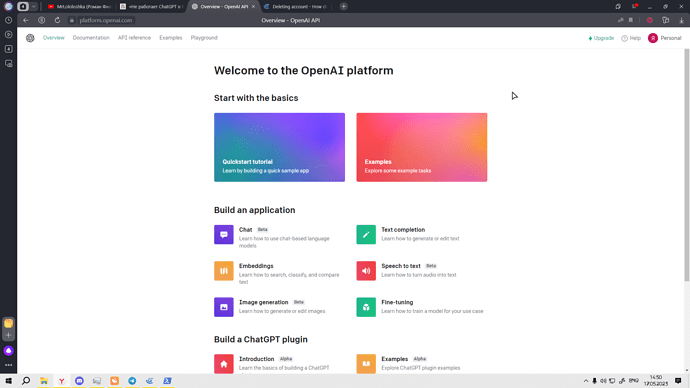This screenshot has width=690, height=388.
Task: Select the Overview nav item
Action: click(54, 38)
